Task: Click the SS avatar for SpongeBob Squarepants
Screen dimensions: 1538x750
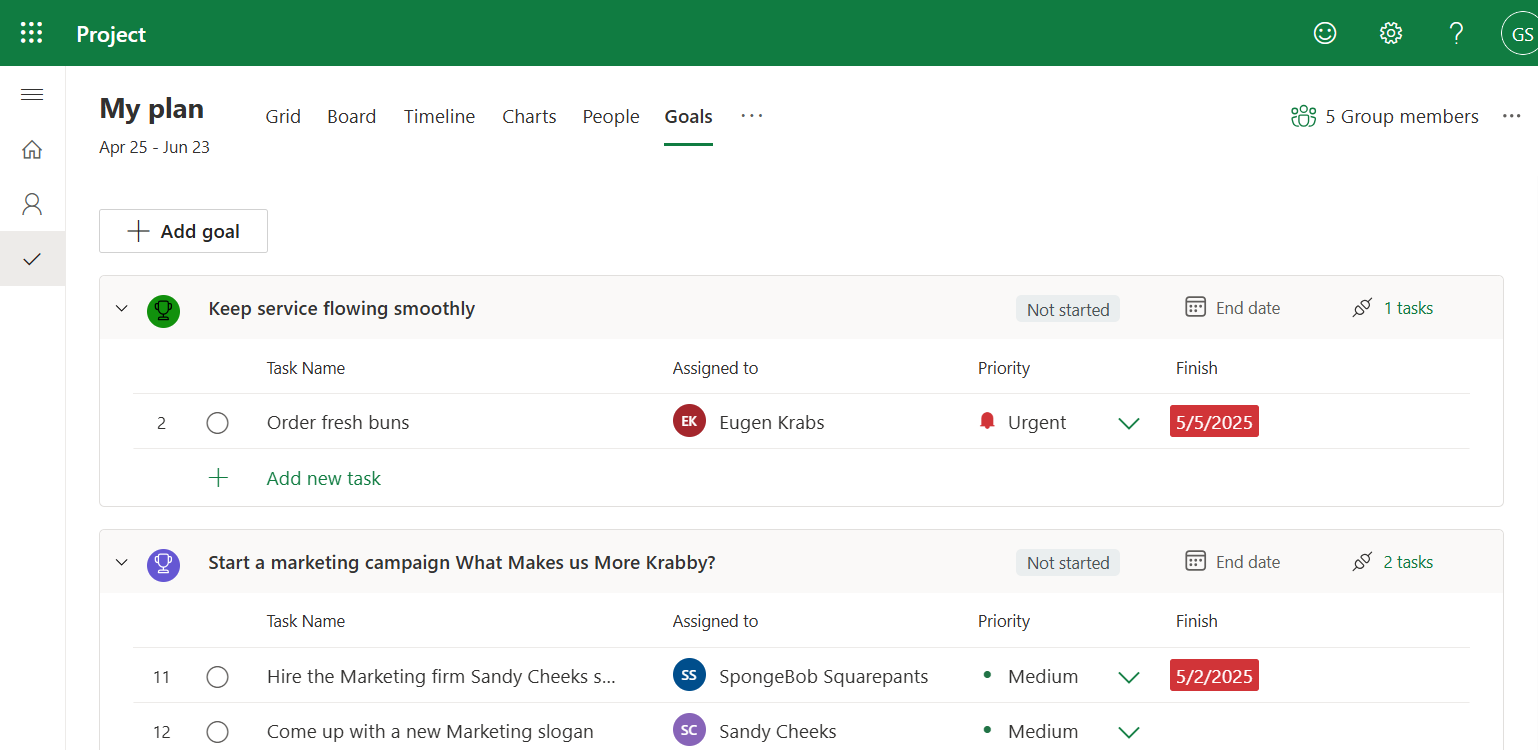Action: point(689,675)
